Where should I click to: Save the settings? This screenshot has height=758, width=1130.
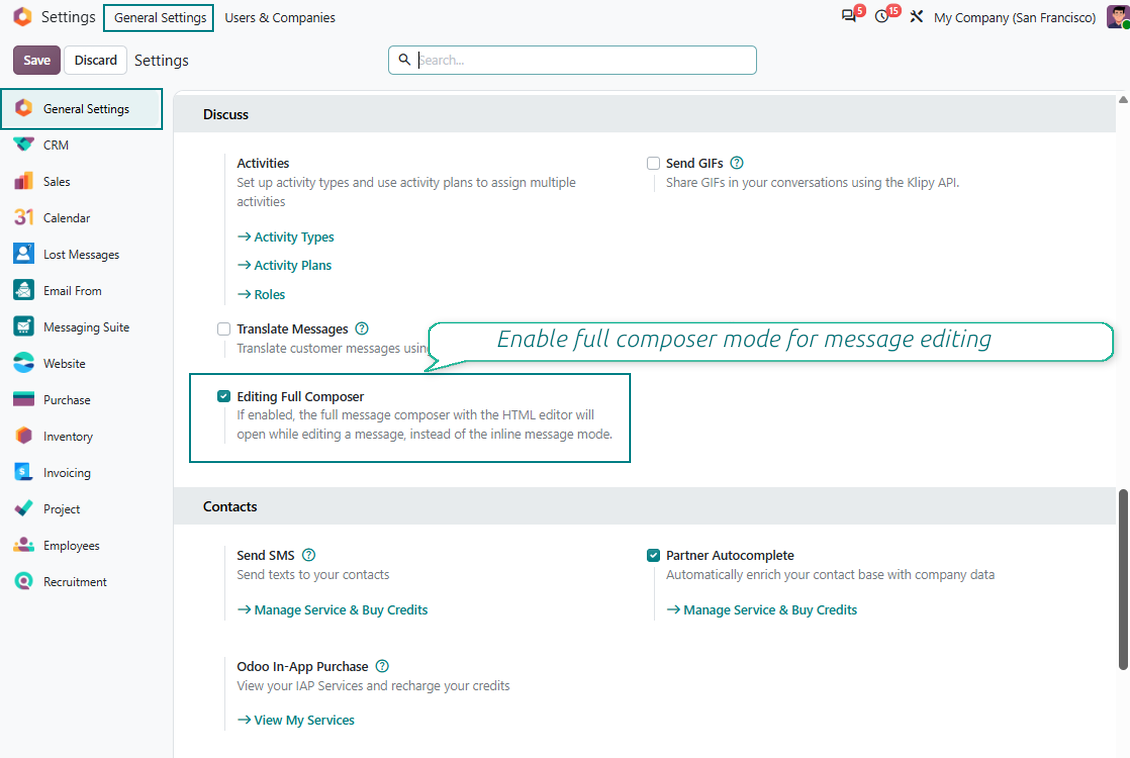click(37, 60)
